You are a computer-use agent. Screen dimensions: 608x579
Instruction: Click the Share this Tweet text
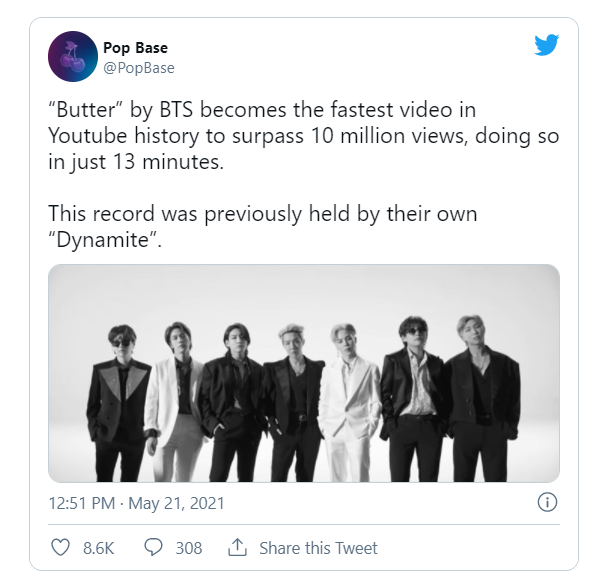pyautogui.click(x=318, y=548)
